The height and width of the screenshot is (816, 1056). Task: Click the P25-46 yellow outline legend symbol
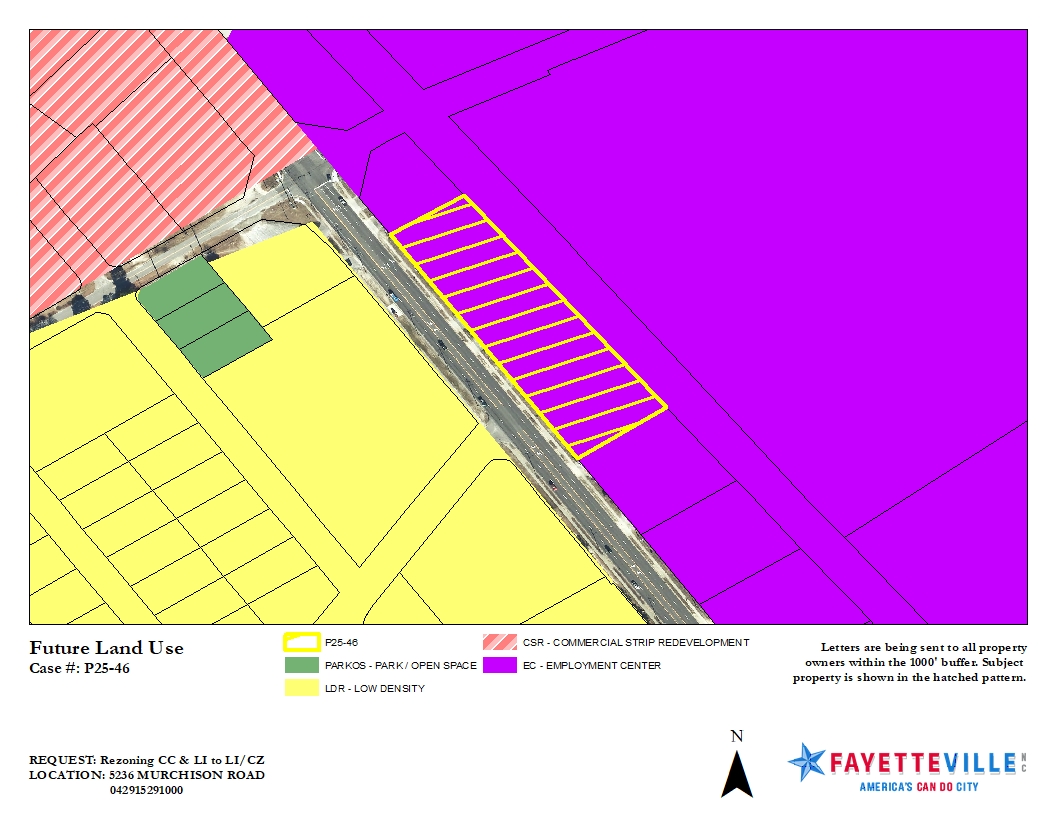click(x=301, y=643)
